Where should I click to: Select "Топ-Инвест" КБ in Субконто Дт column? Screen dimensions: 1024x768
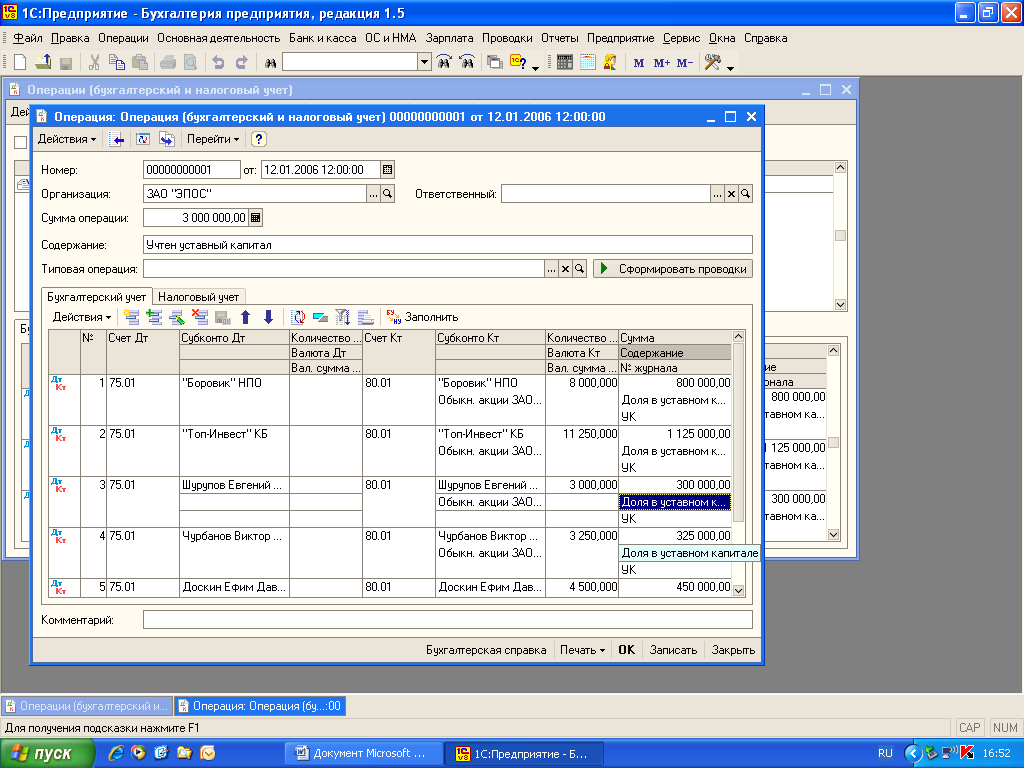[x=234, y=434]
